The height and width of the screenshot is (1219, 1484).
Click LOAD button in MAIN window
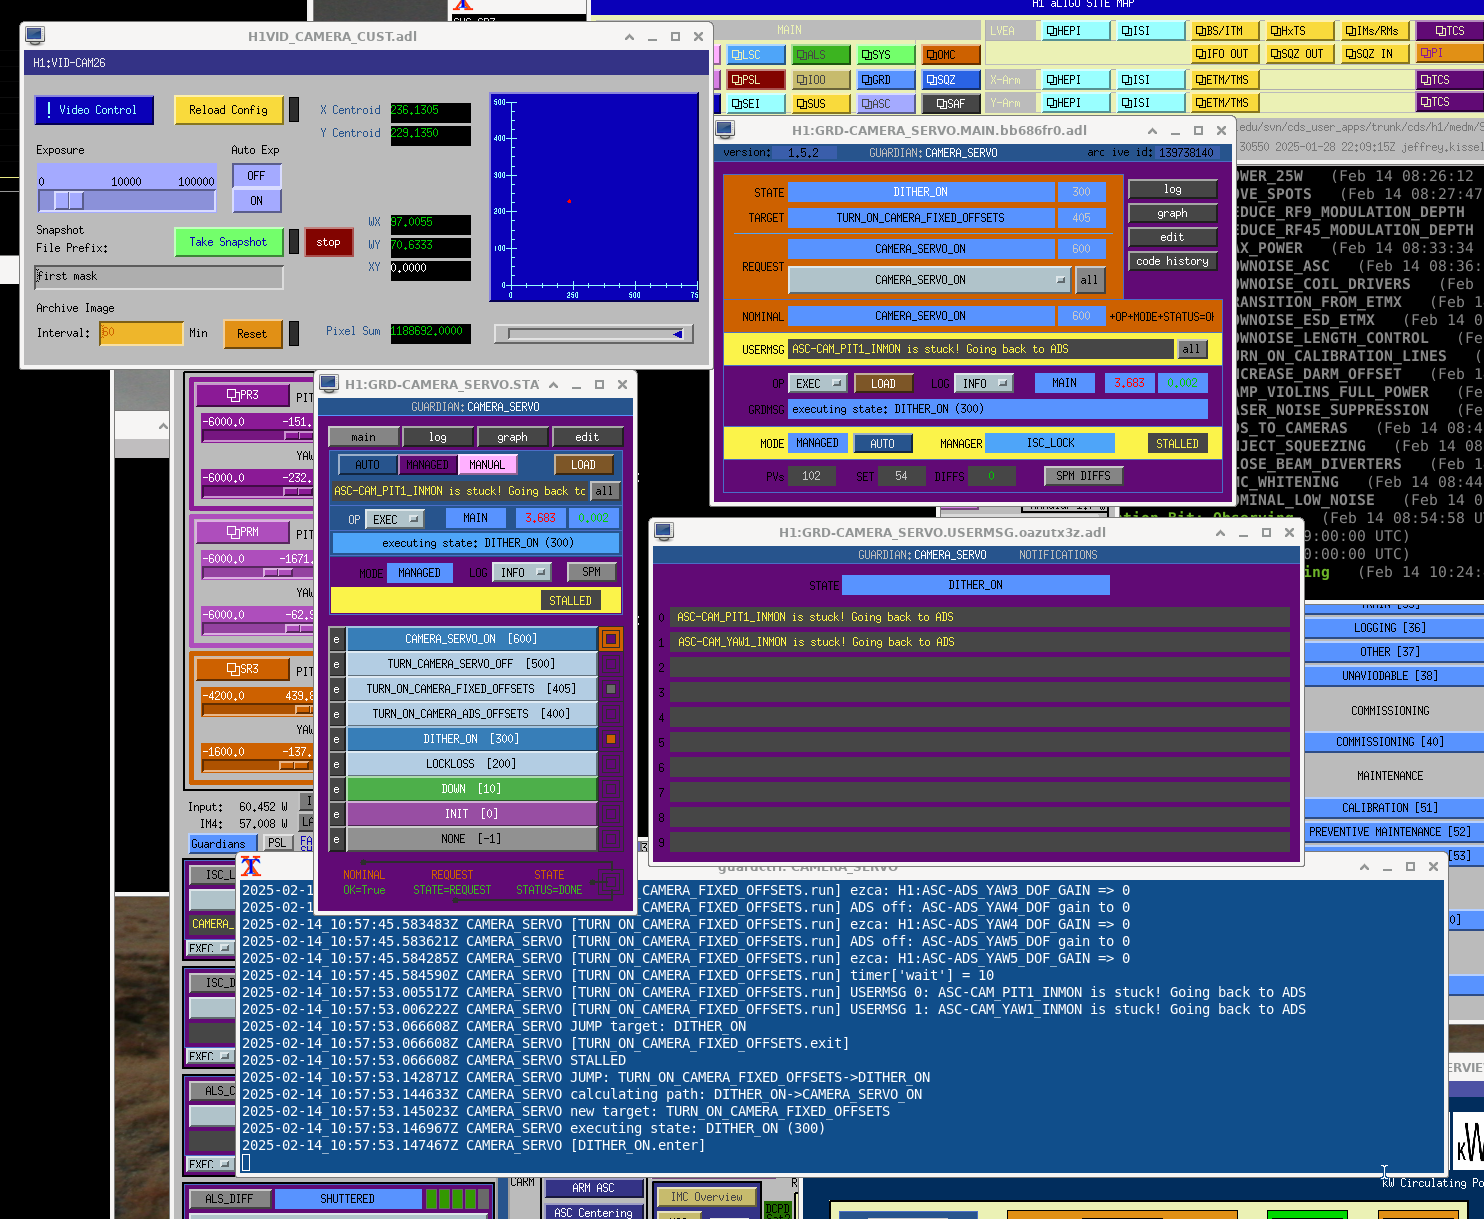click(884, 383)
